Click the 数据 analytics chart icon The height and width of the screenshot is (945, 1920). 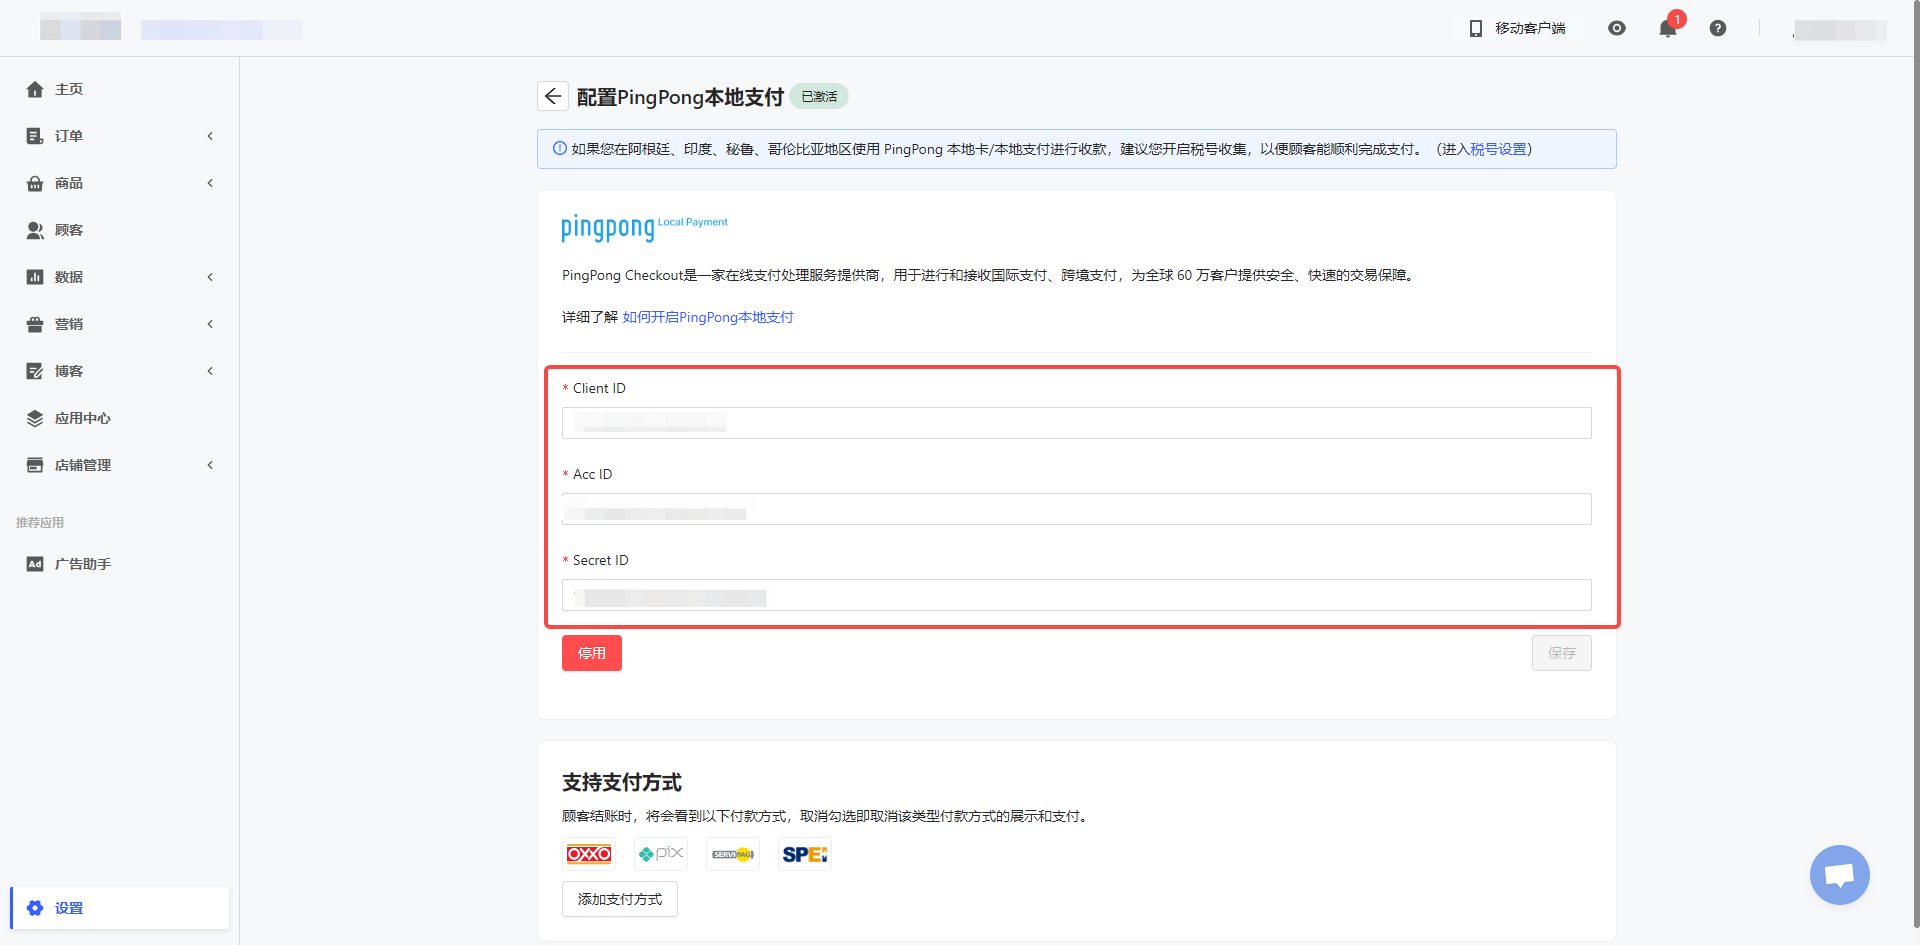click(x=35, y=277)
